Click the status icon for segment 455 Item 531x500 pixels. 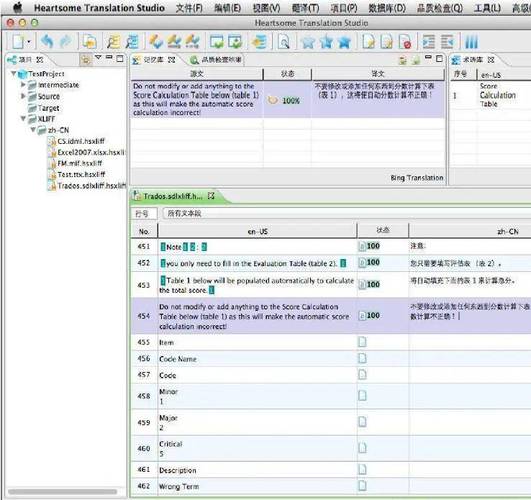[x=362, y=342]
